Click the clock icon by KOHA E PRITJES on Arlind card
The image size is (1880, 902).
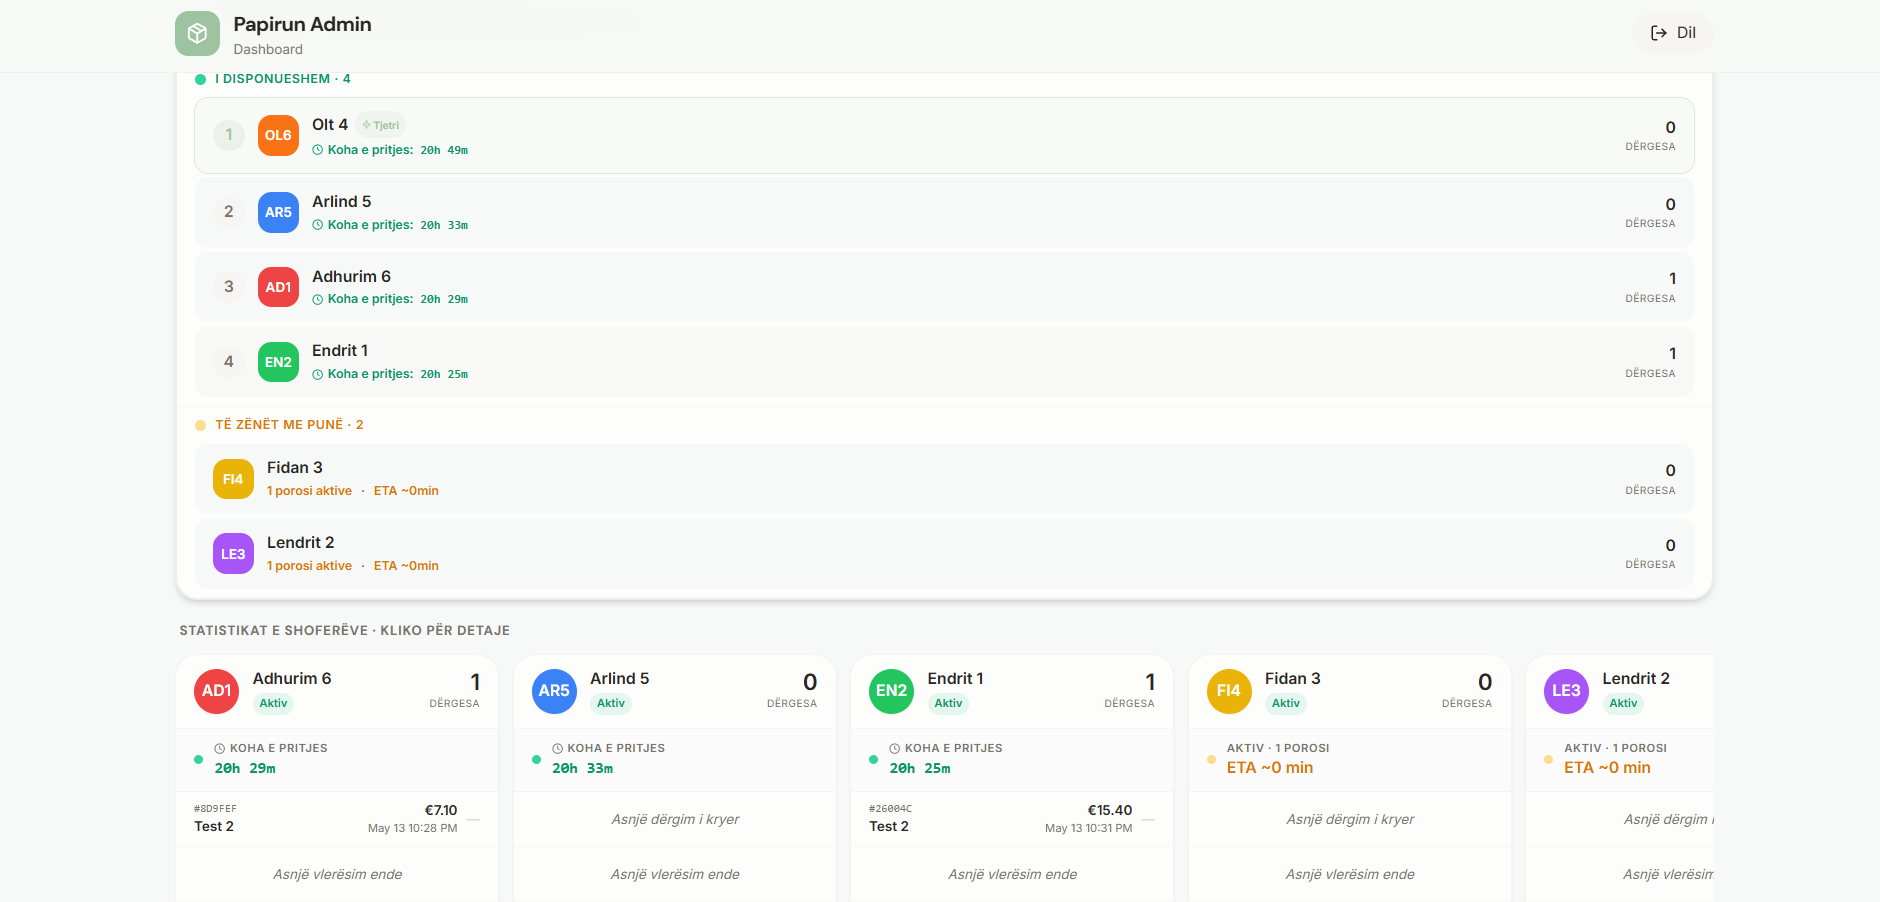click(558, 748)
